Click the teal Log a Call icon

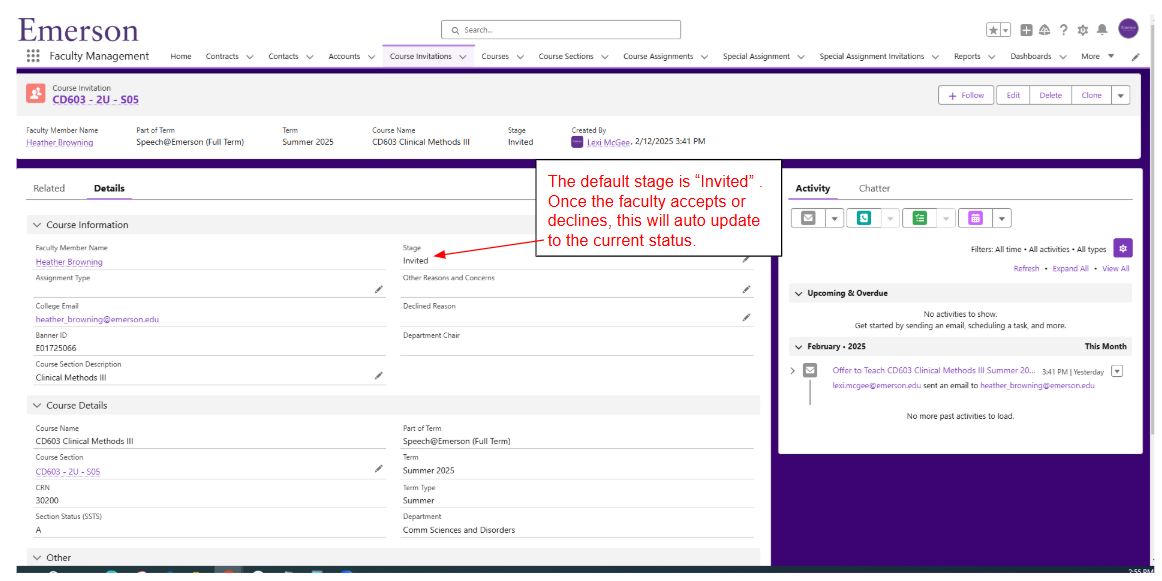point(863,218)
